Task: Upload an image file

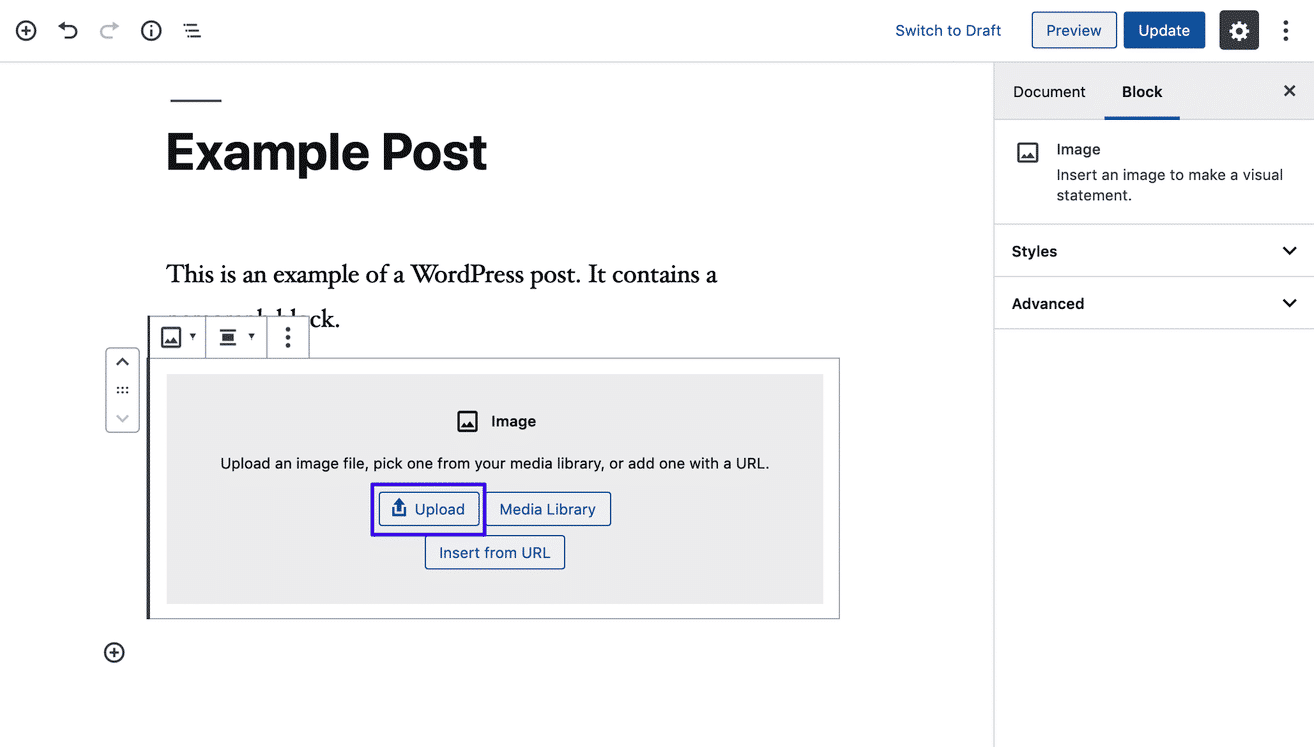Action: (x=428, y=509)
